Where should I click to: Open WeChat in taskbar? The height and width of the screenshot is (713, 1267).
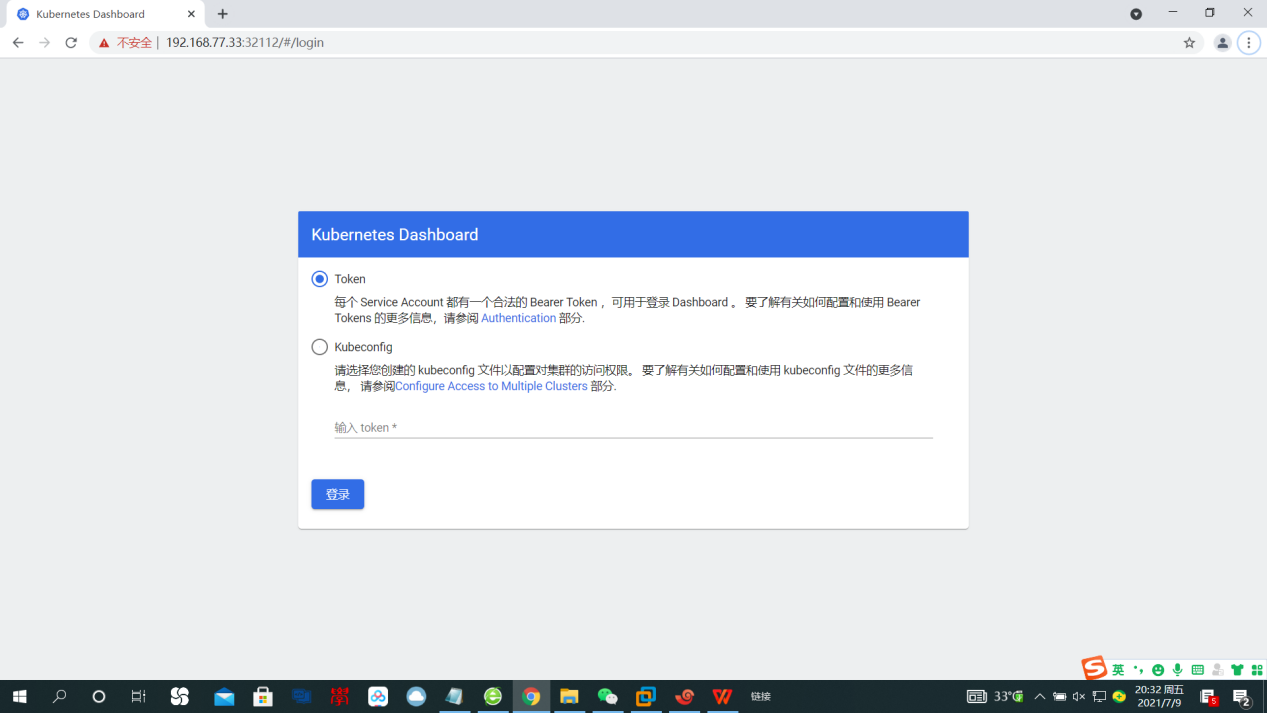607,696
